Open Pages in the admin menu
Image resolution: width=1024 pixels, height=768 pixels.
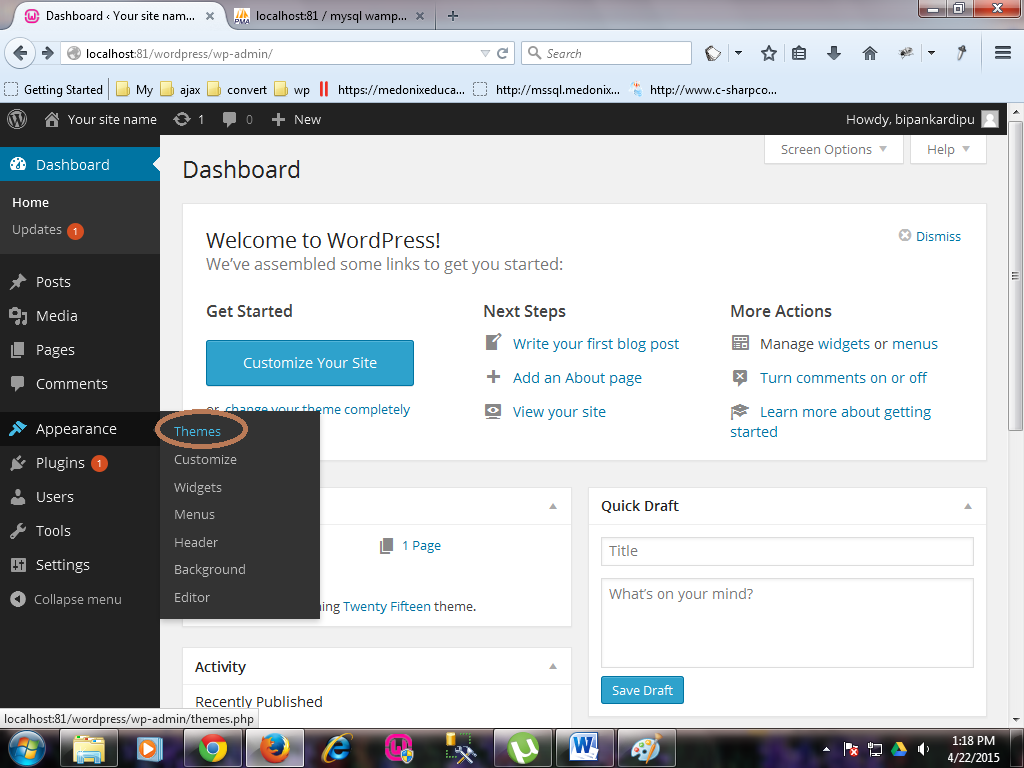coord(80,350)
